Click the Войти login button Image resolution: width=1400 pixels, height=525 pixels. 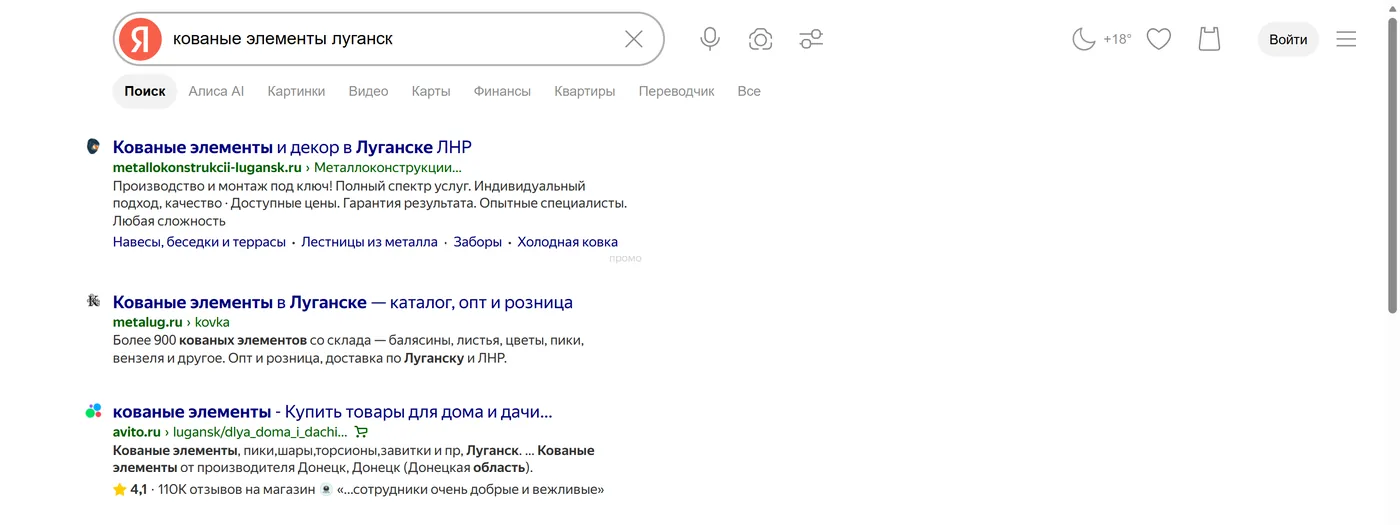pos(1288,39)
